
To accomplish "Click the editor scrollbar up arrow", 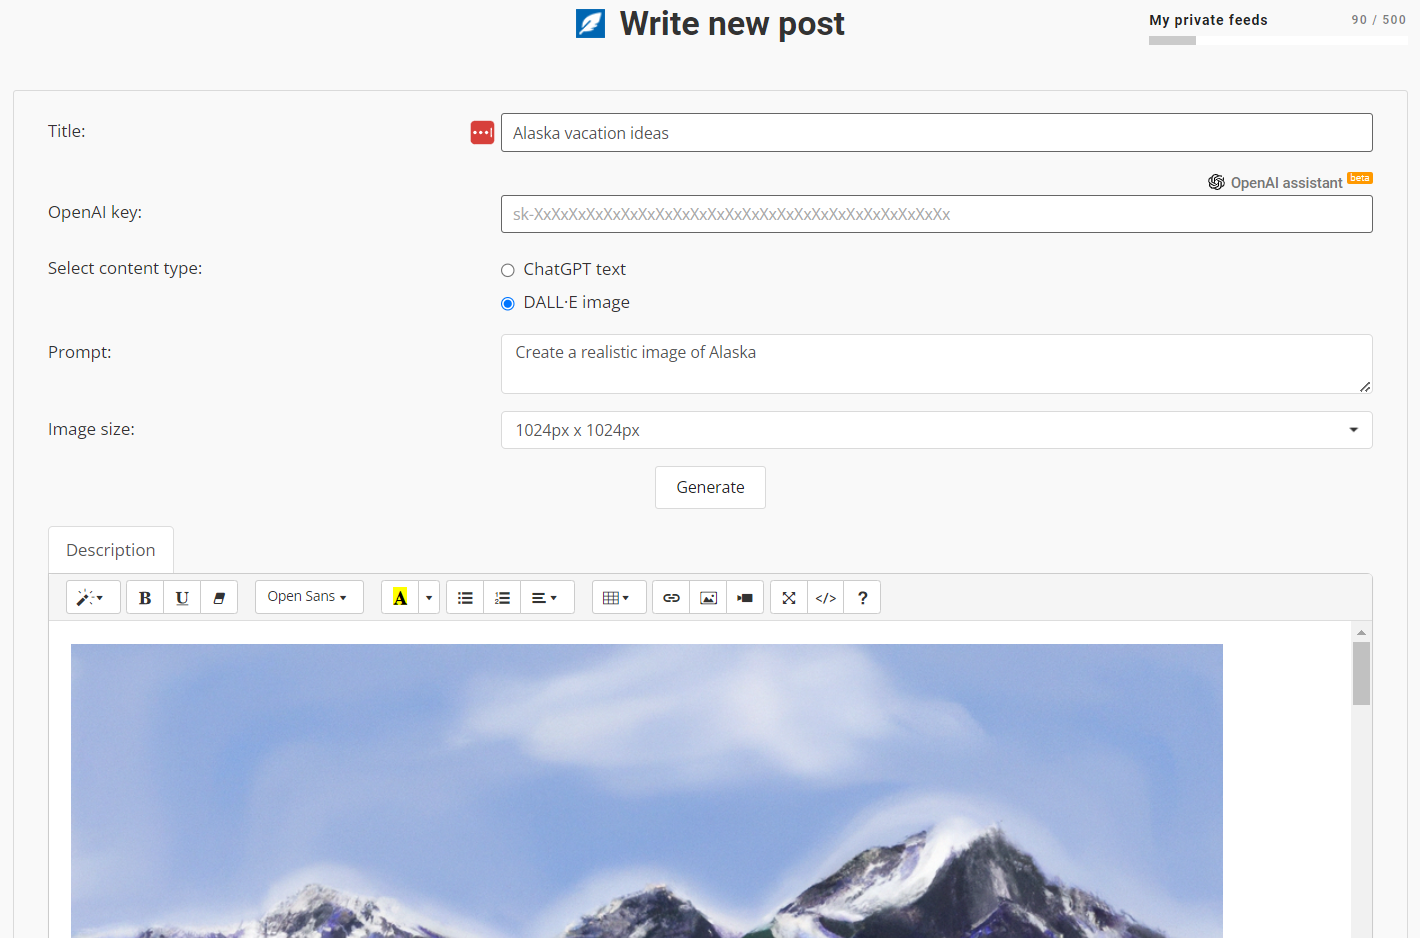I will (x=1361, y=632).
